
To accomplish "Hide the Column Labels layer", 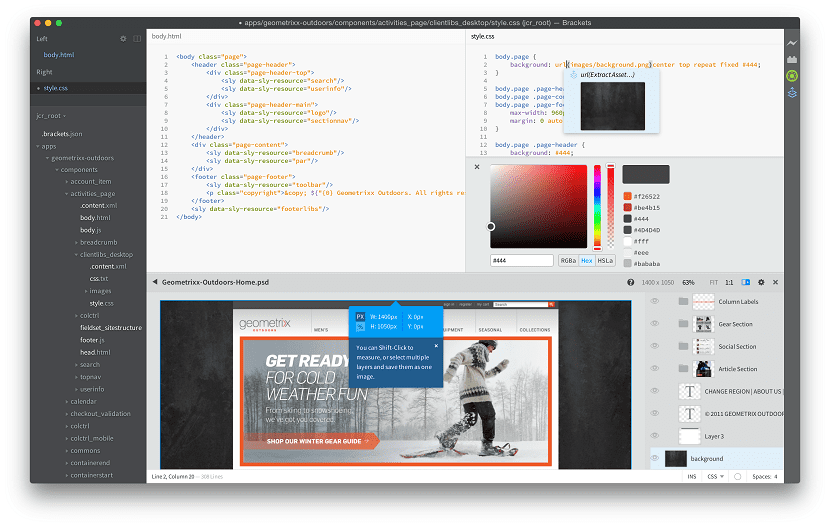I will [655, 301].
